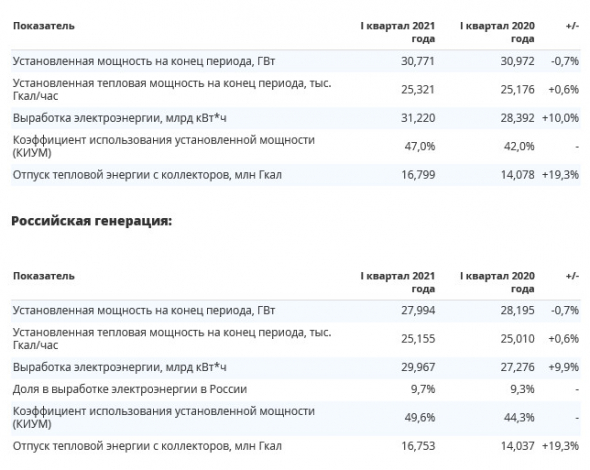Click the 29,967 generation value

(418, 367)
